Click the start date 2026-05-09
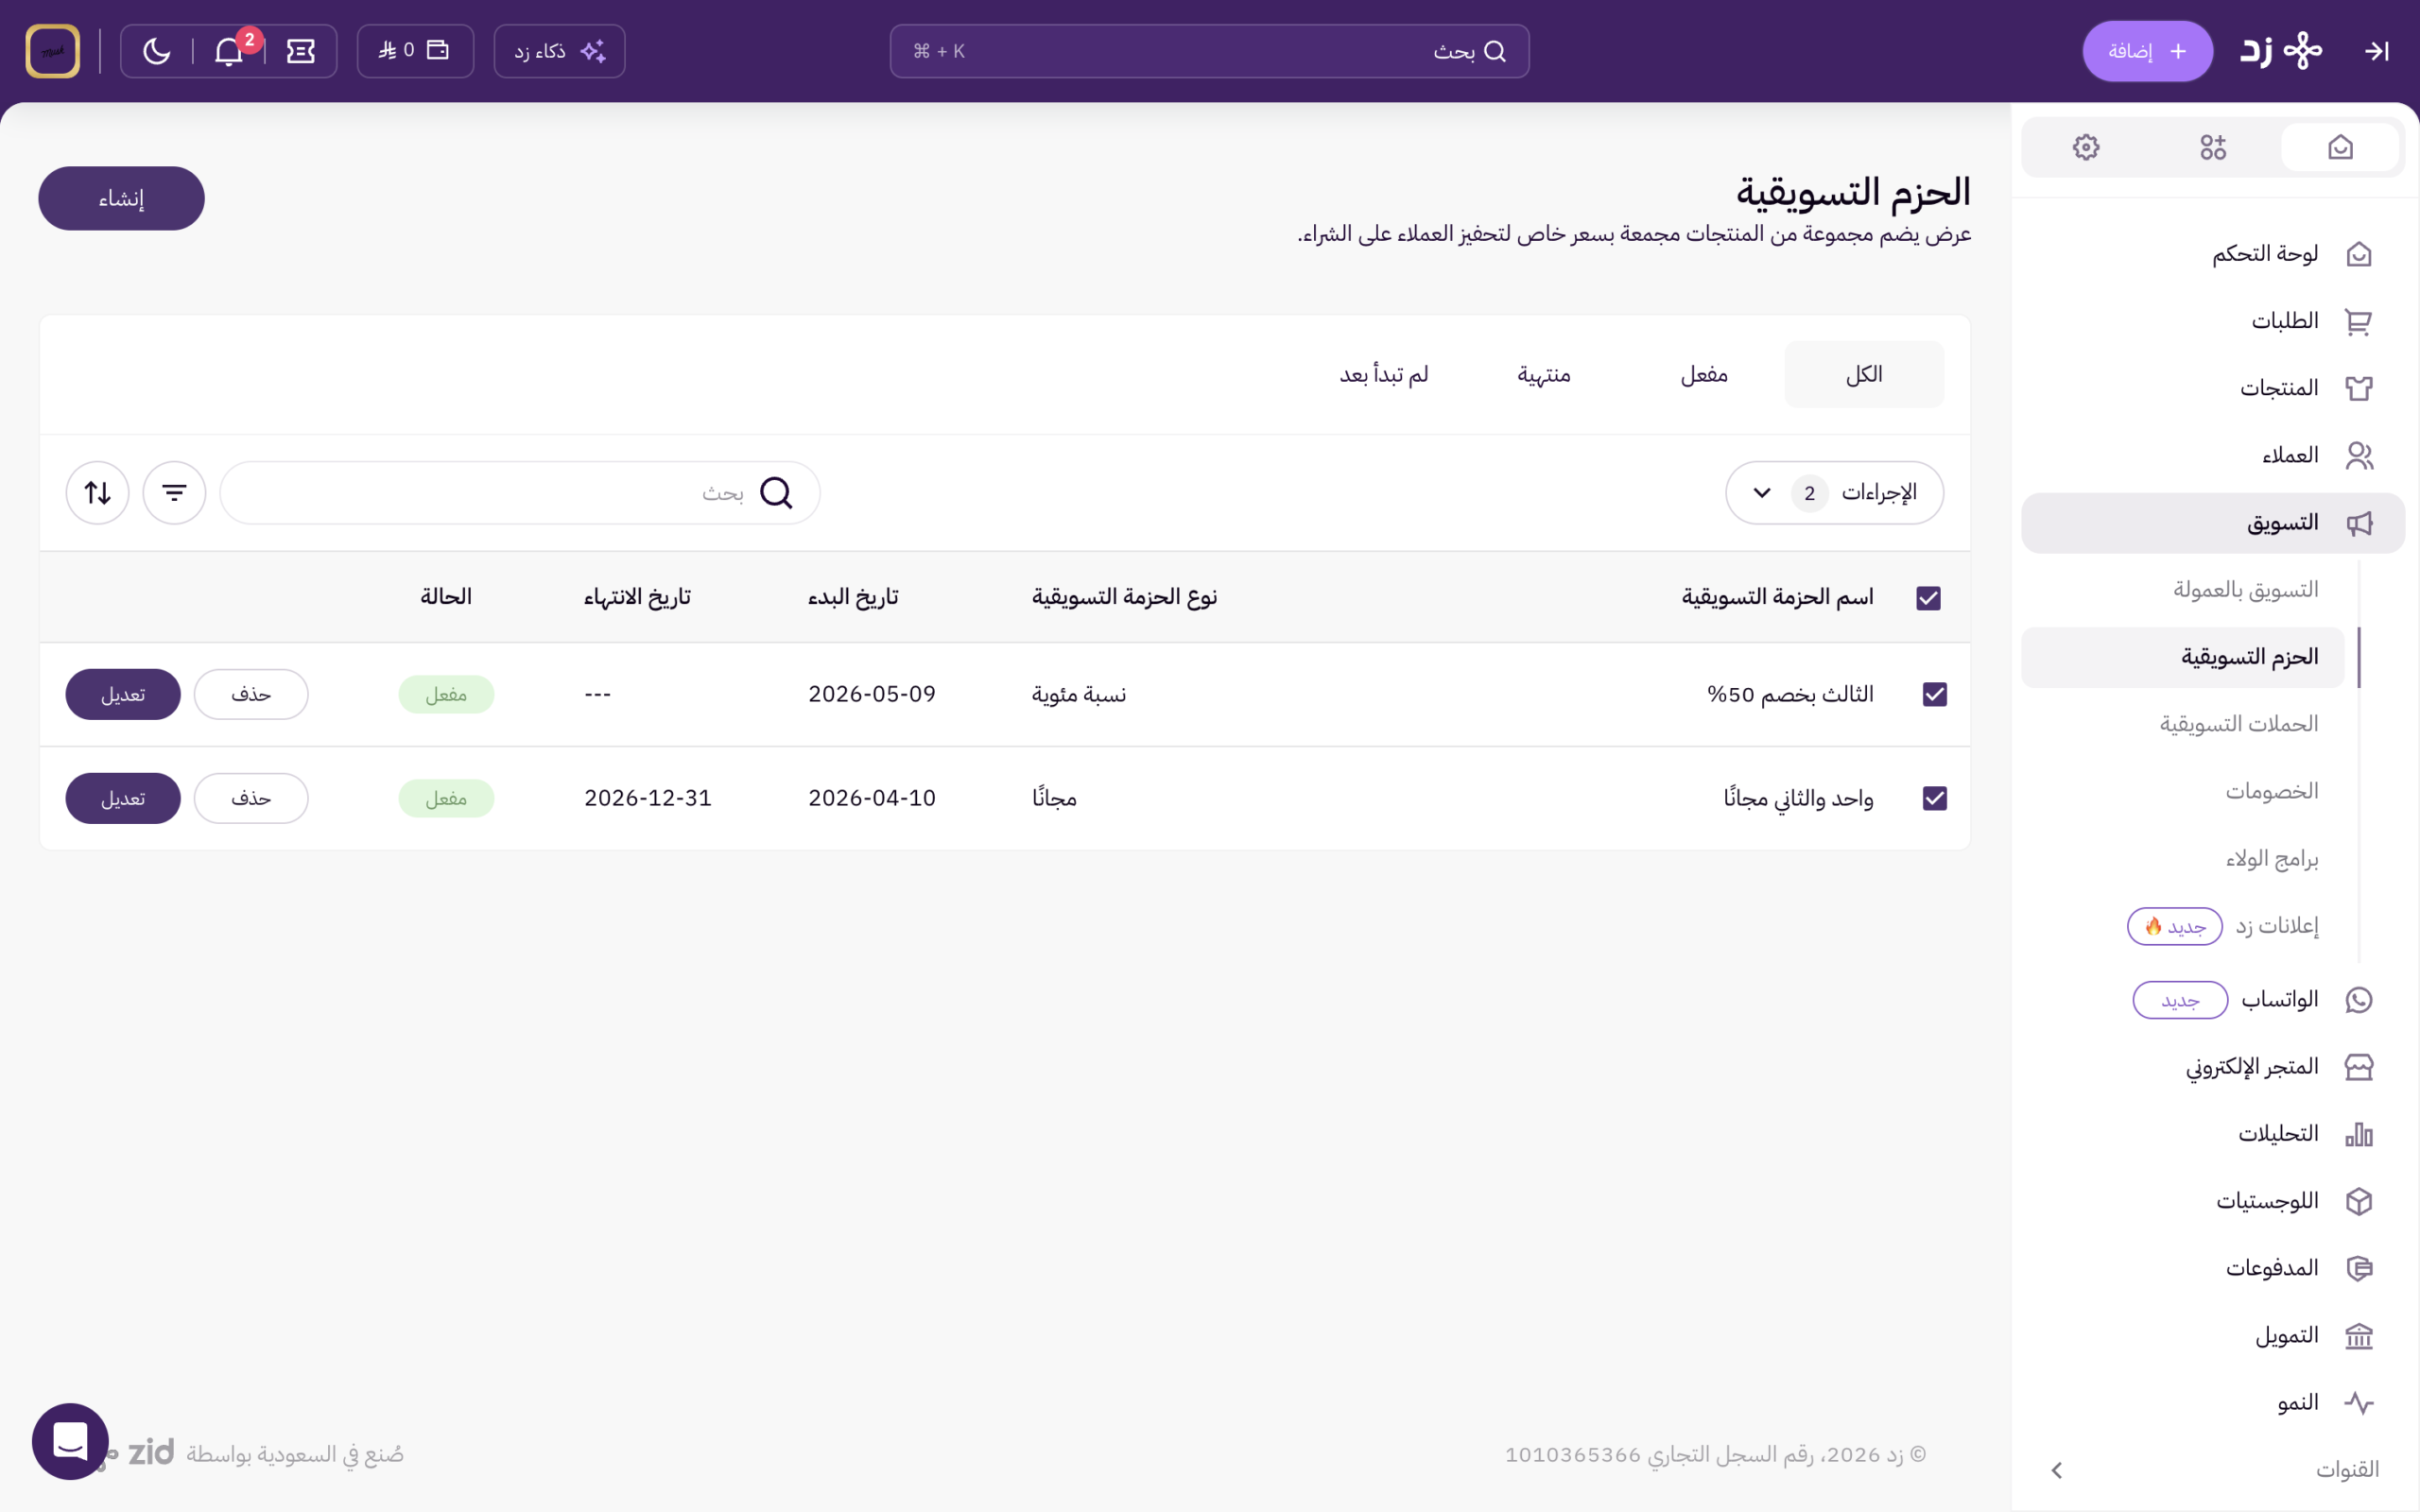This screenshot has height=1512, width=2420. coord(872,694)
